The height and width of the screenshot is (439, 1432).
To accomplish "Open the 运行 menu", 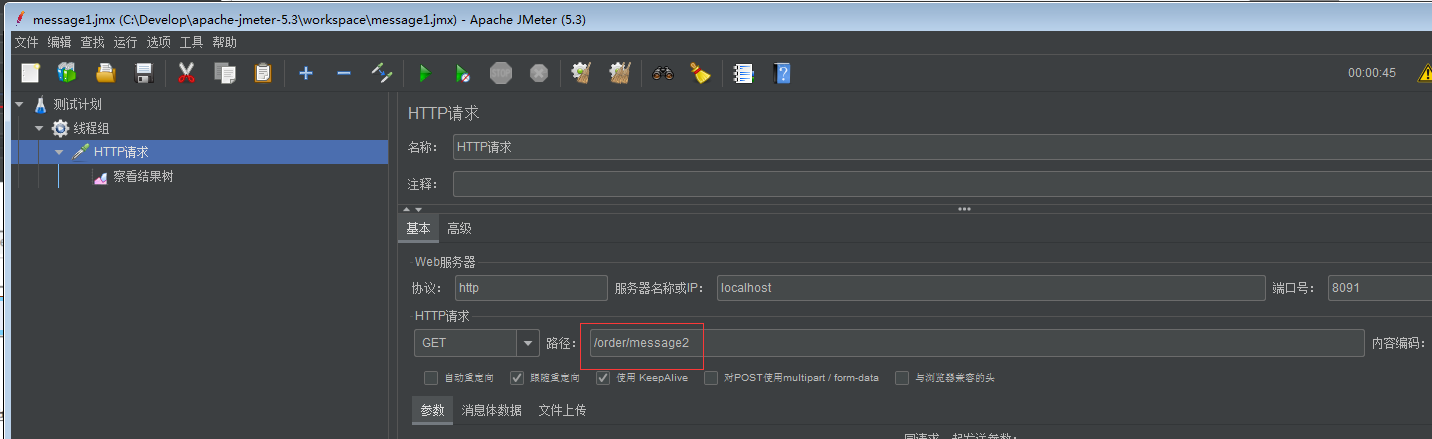I will tap(125, 42).
